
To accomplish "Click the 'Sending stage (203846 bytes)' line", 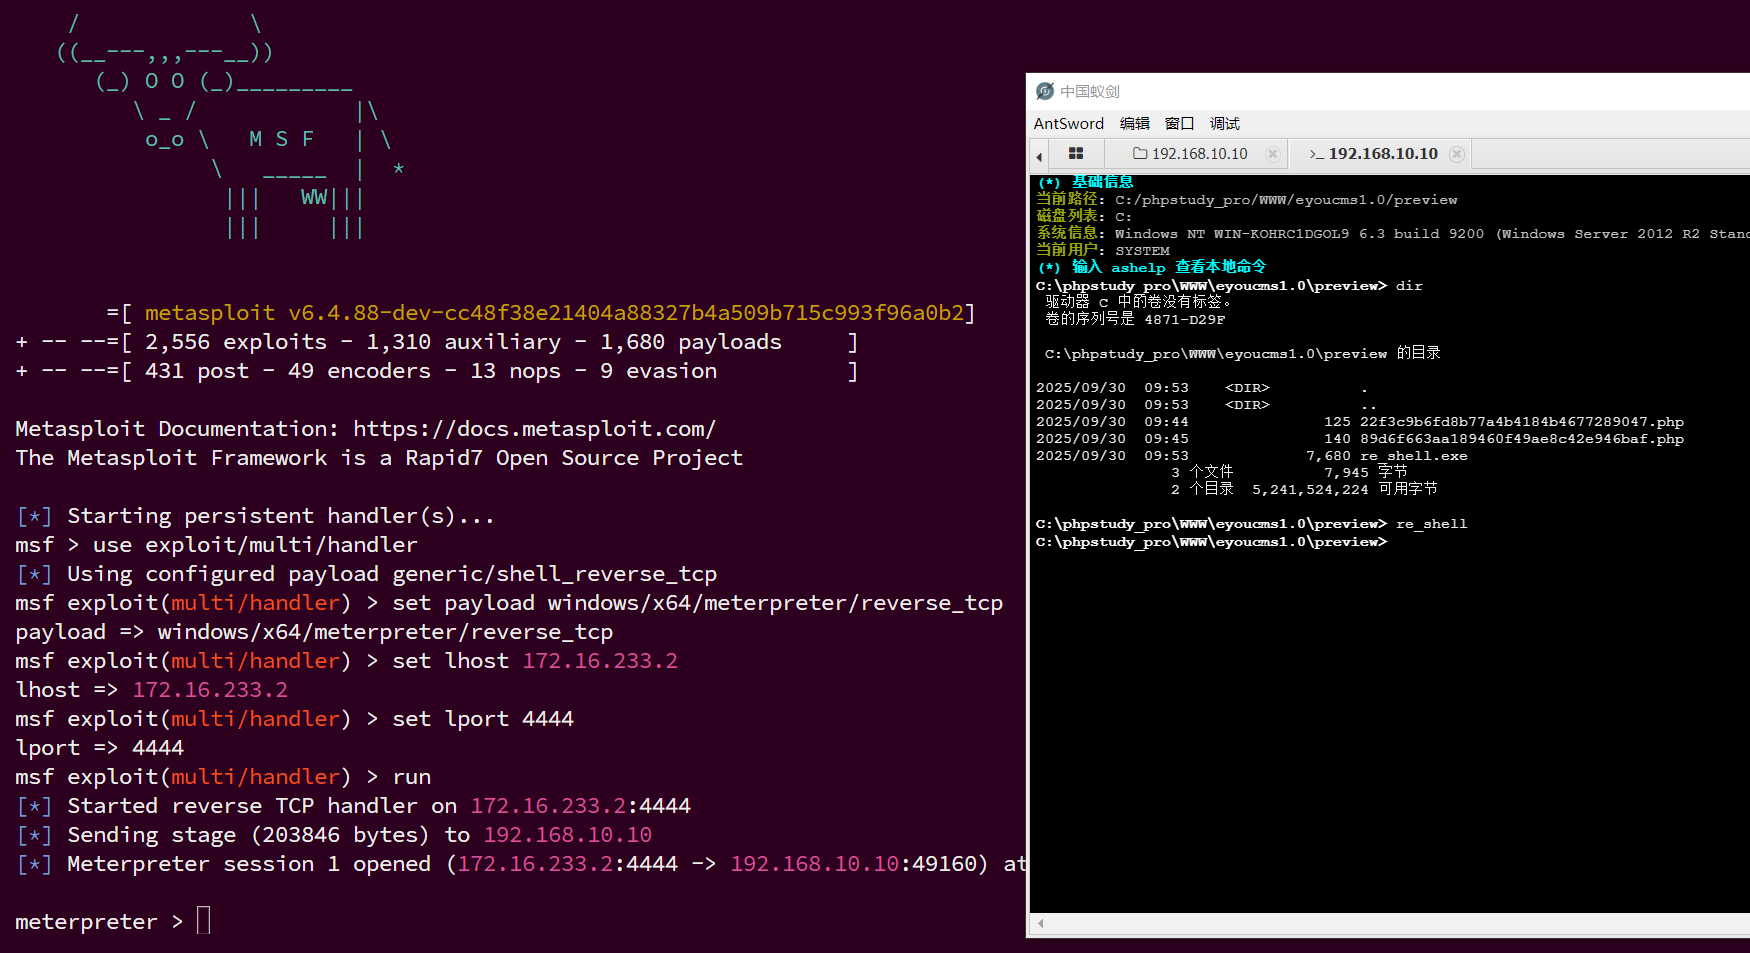I will [x=333, y=834].
